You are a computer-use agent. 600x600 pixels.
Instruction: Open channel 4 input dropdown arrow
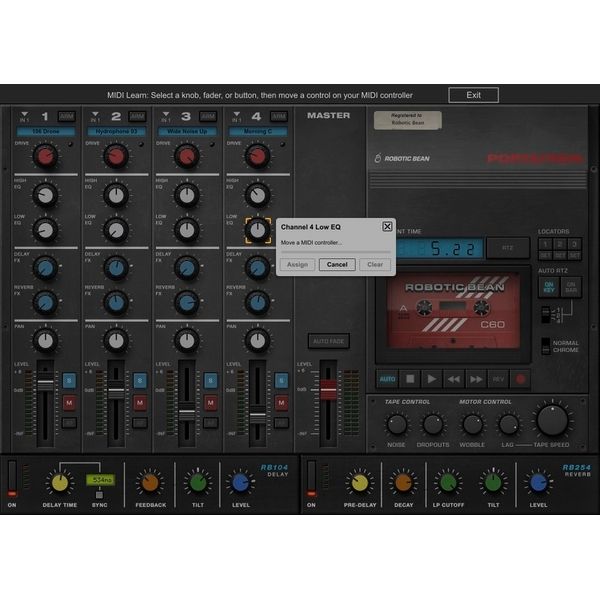tap(236, 114)
